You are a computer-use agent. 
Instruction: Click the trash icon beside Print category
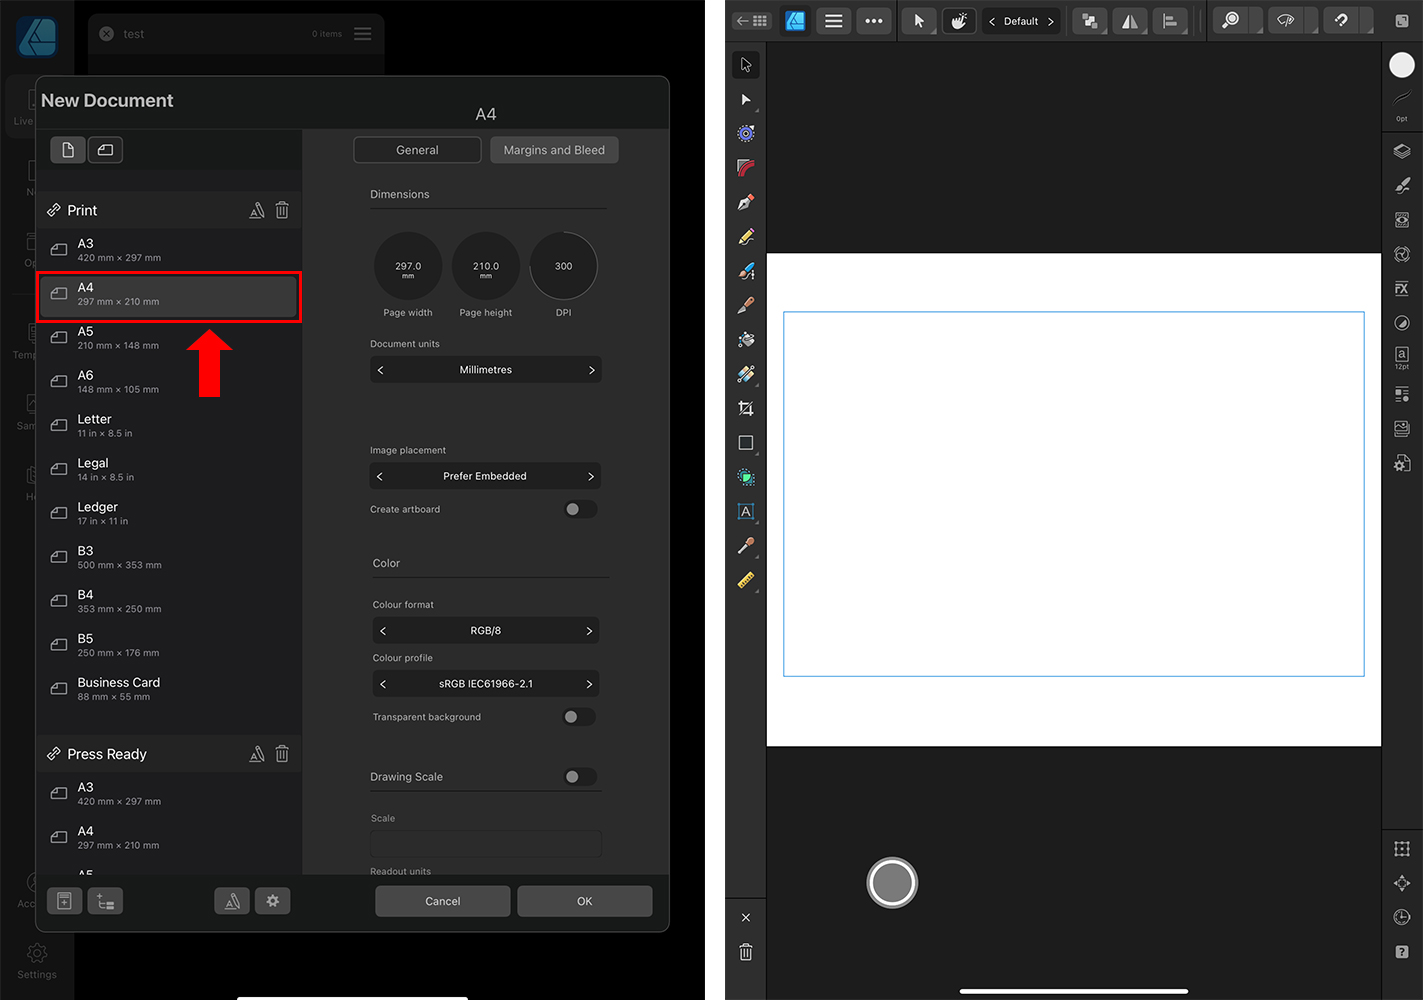click(282, 210)
